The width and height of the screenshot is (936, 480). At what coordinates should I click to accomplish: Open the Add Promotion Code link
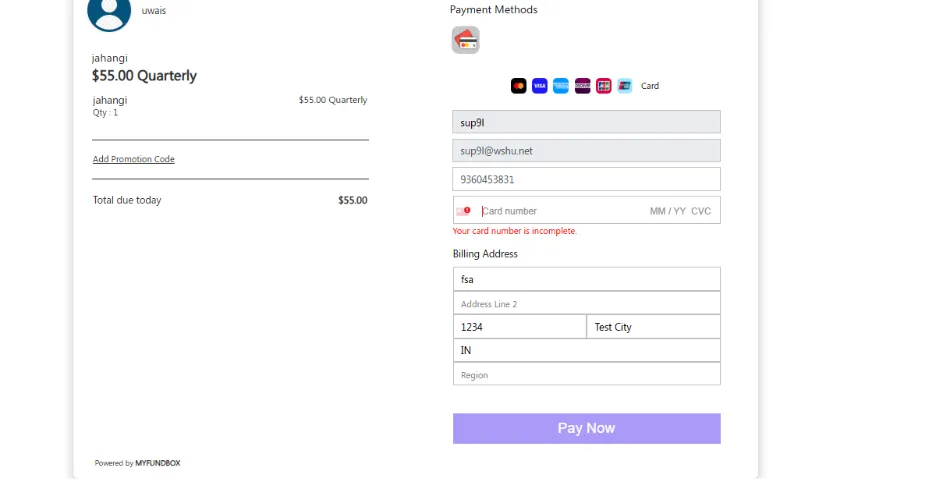pos(134,159)
